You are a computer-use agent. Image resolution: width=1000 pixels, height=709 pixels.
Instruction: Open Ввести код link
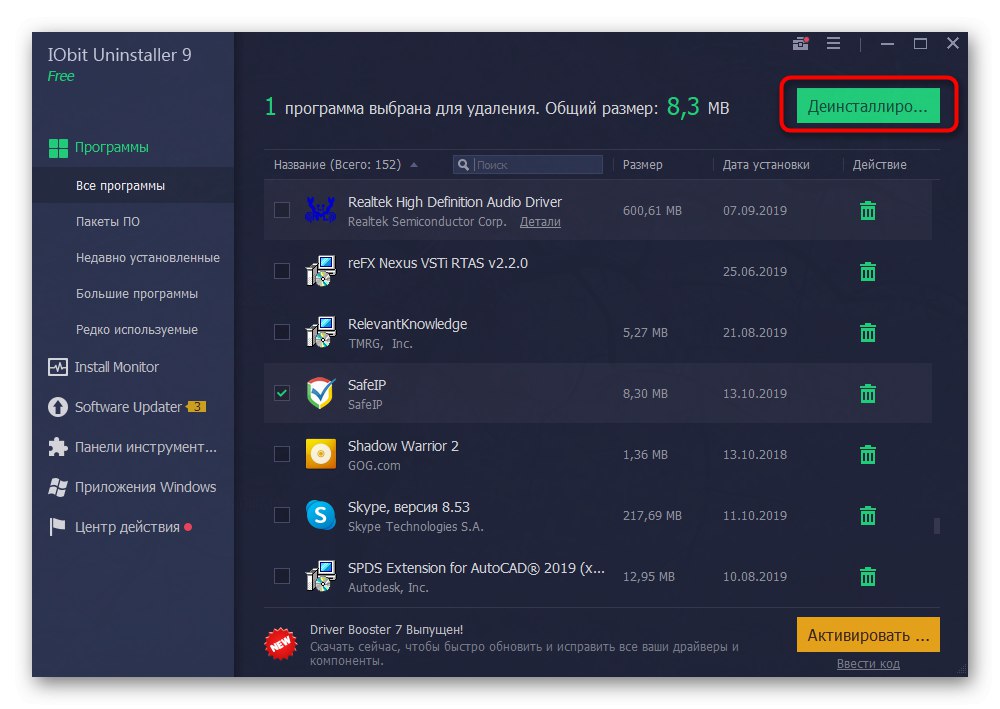pos(868,664)
